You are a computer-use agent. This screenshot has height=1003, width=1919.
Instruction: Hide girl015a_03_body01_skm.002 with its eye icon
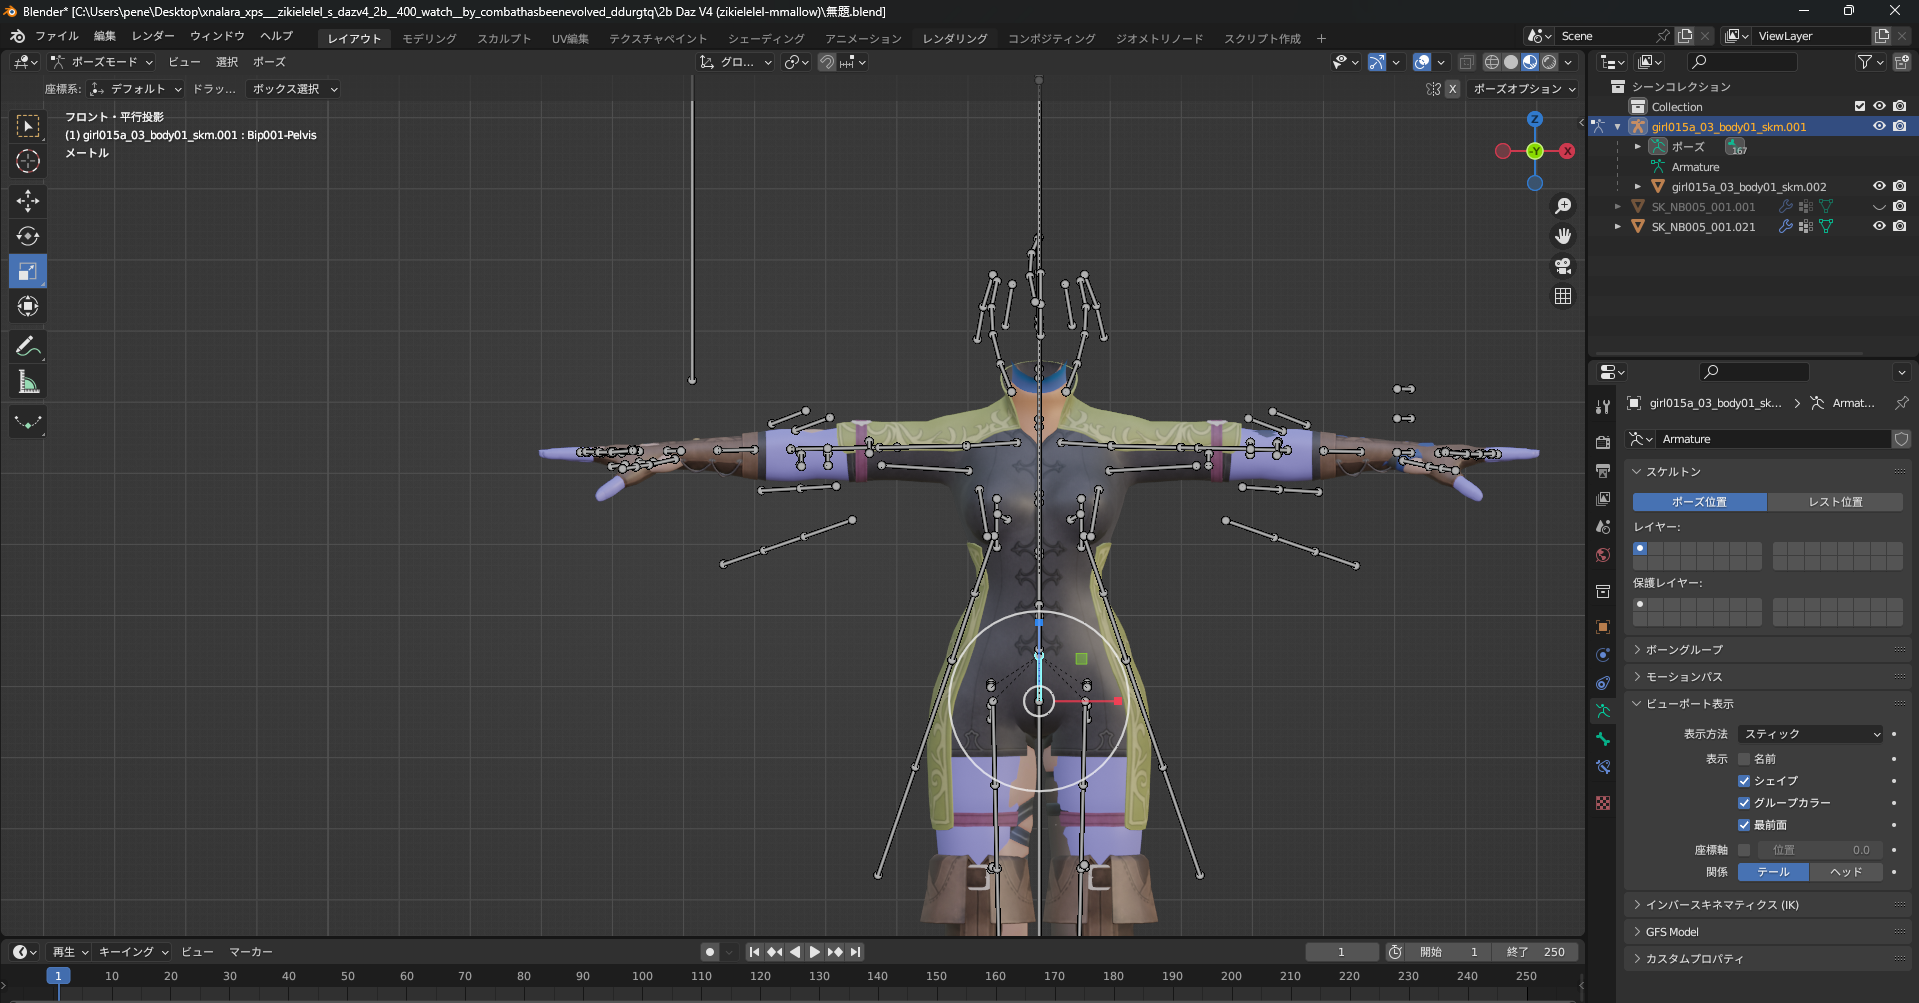pyautogui.click(x=1879, y=186)
